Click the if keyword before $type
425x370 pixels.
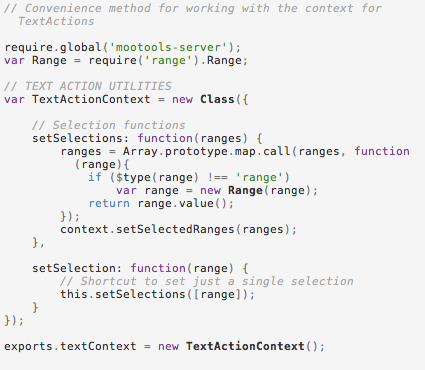coord(95,177)
